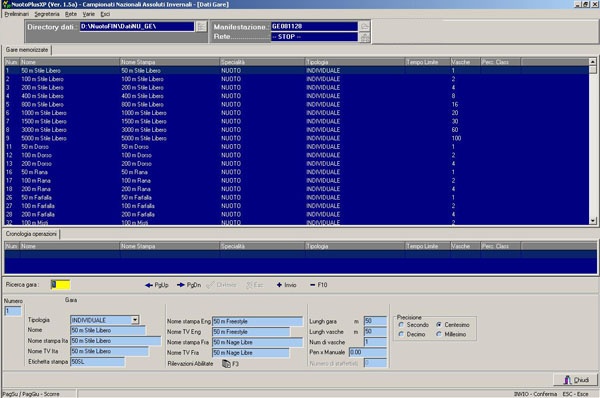Click the scroll up arrow of race list
Viewport: 600px width, 398px height.
[593, 62]
